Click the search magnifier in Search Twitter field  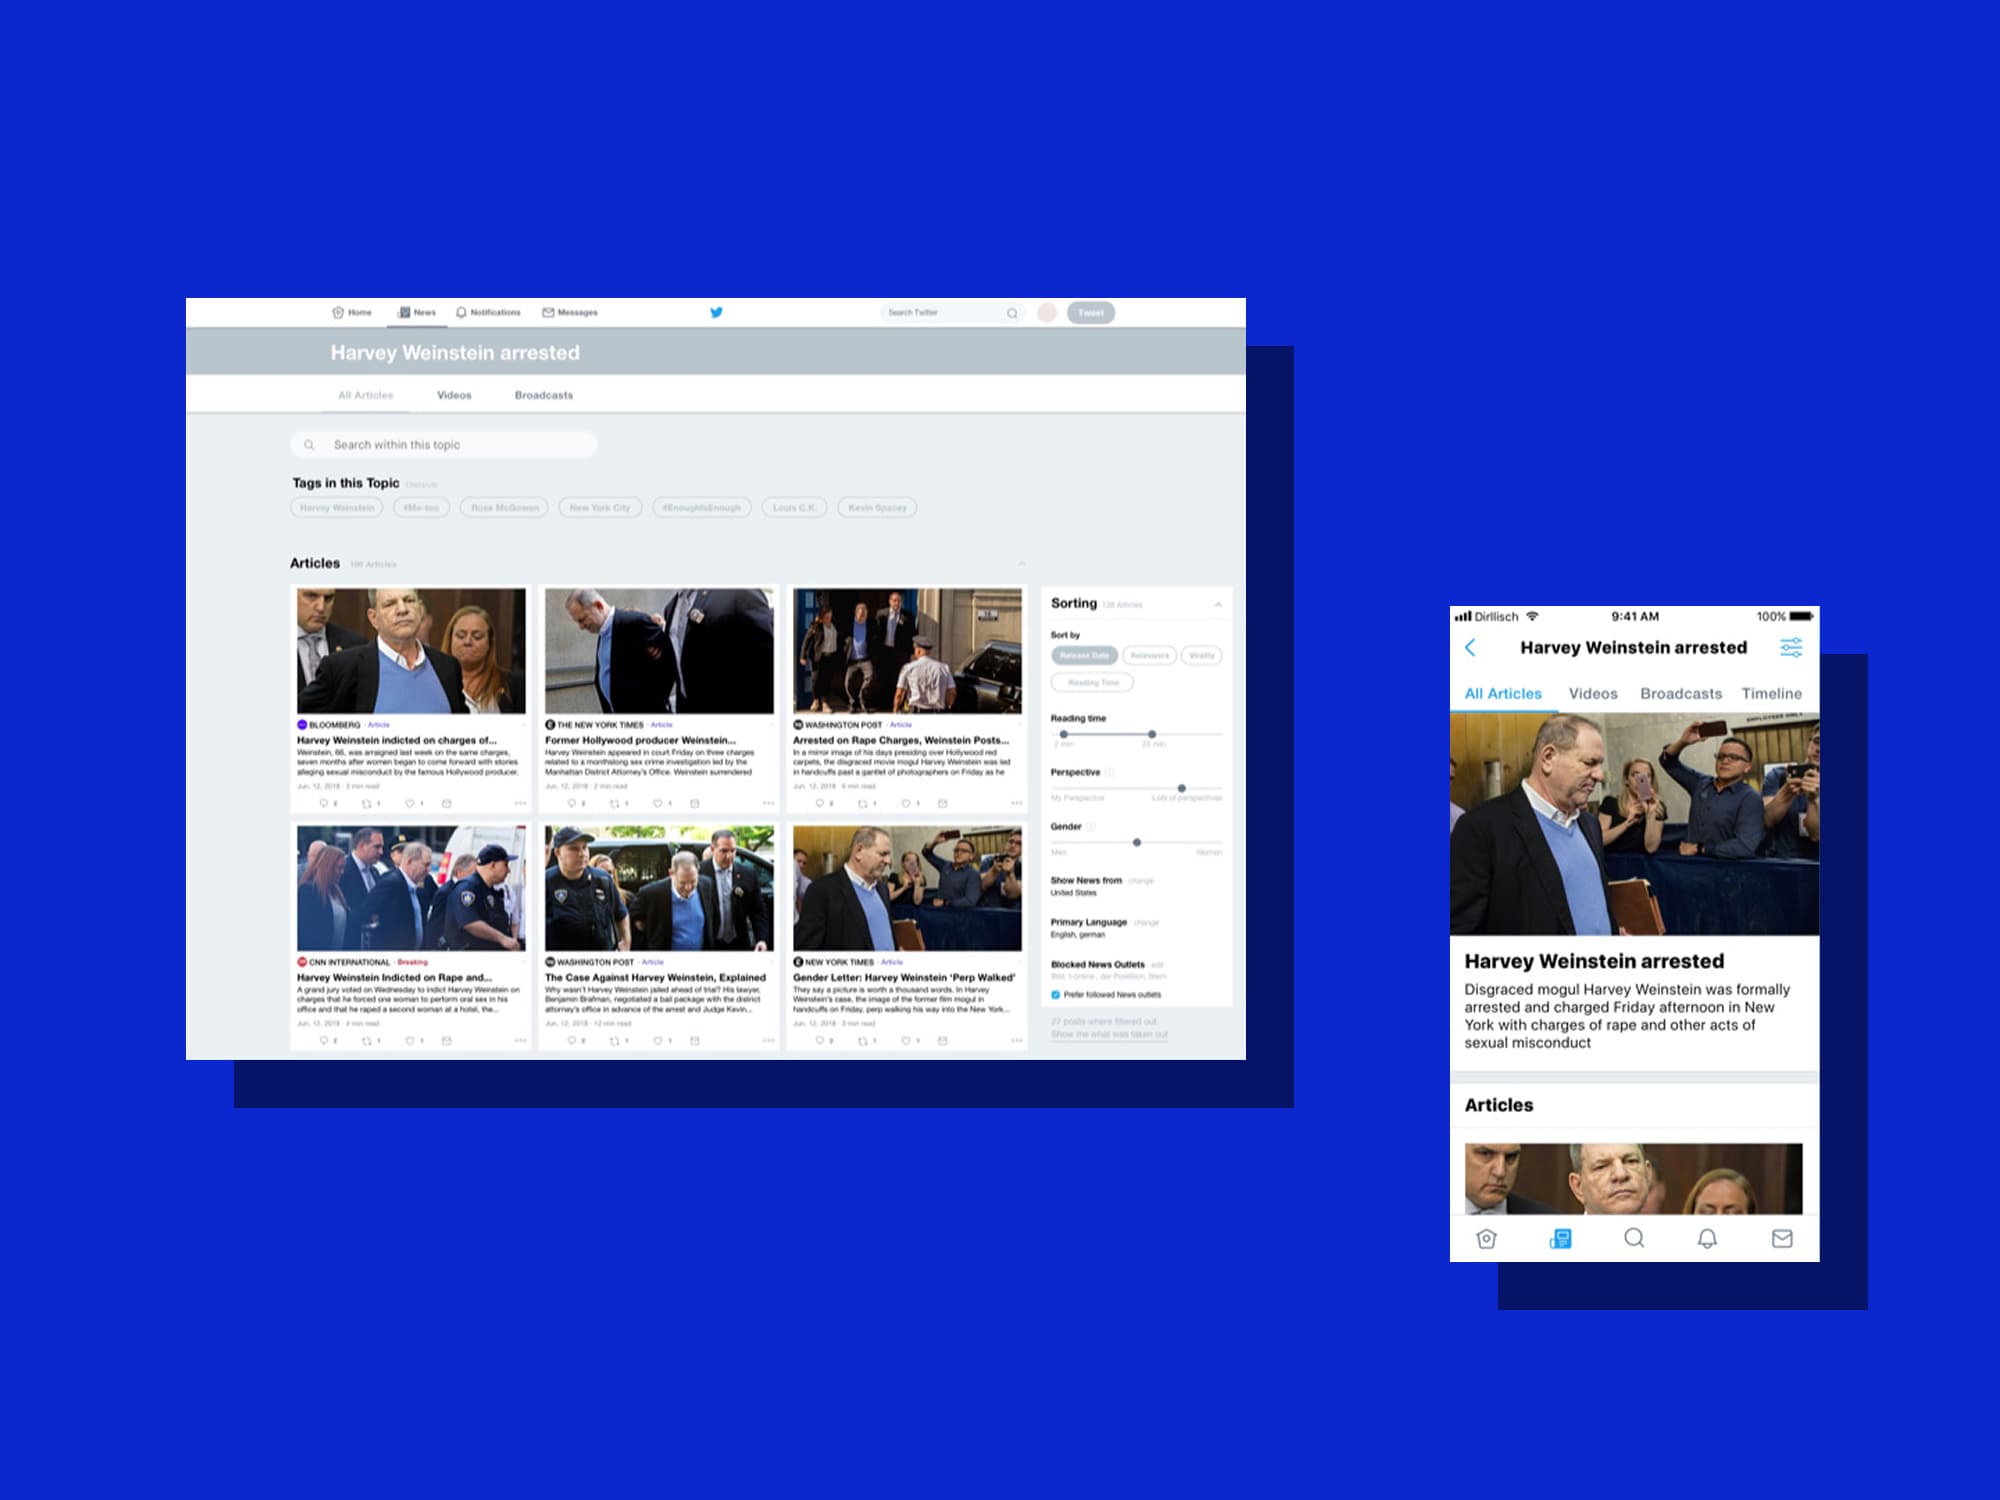[1012, 313]
